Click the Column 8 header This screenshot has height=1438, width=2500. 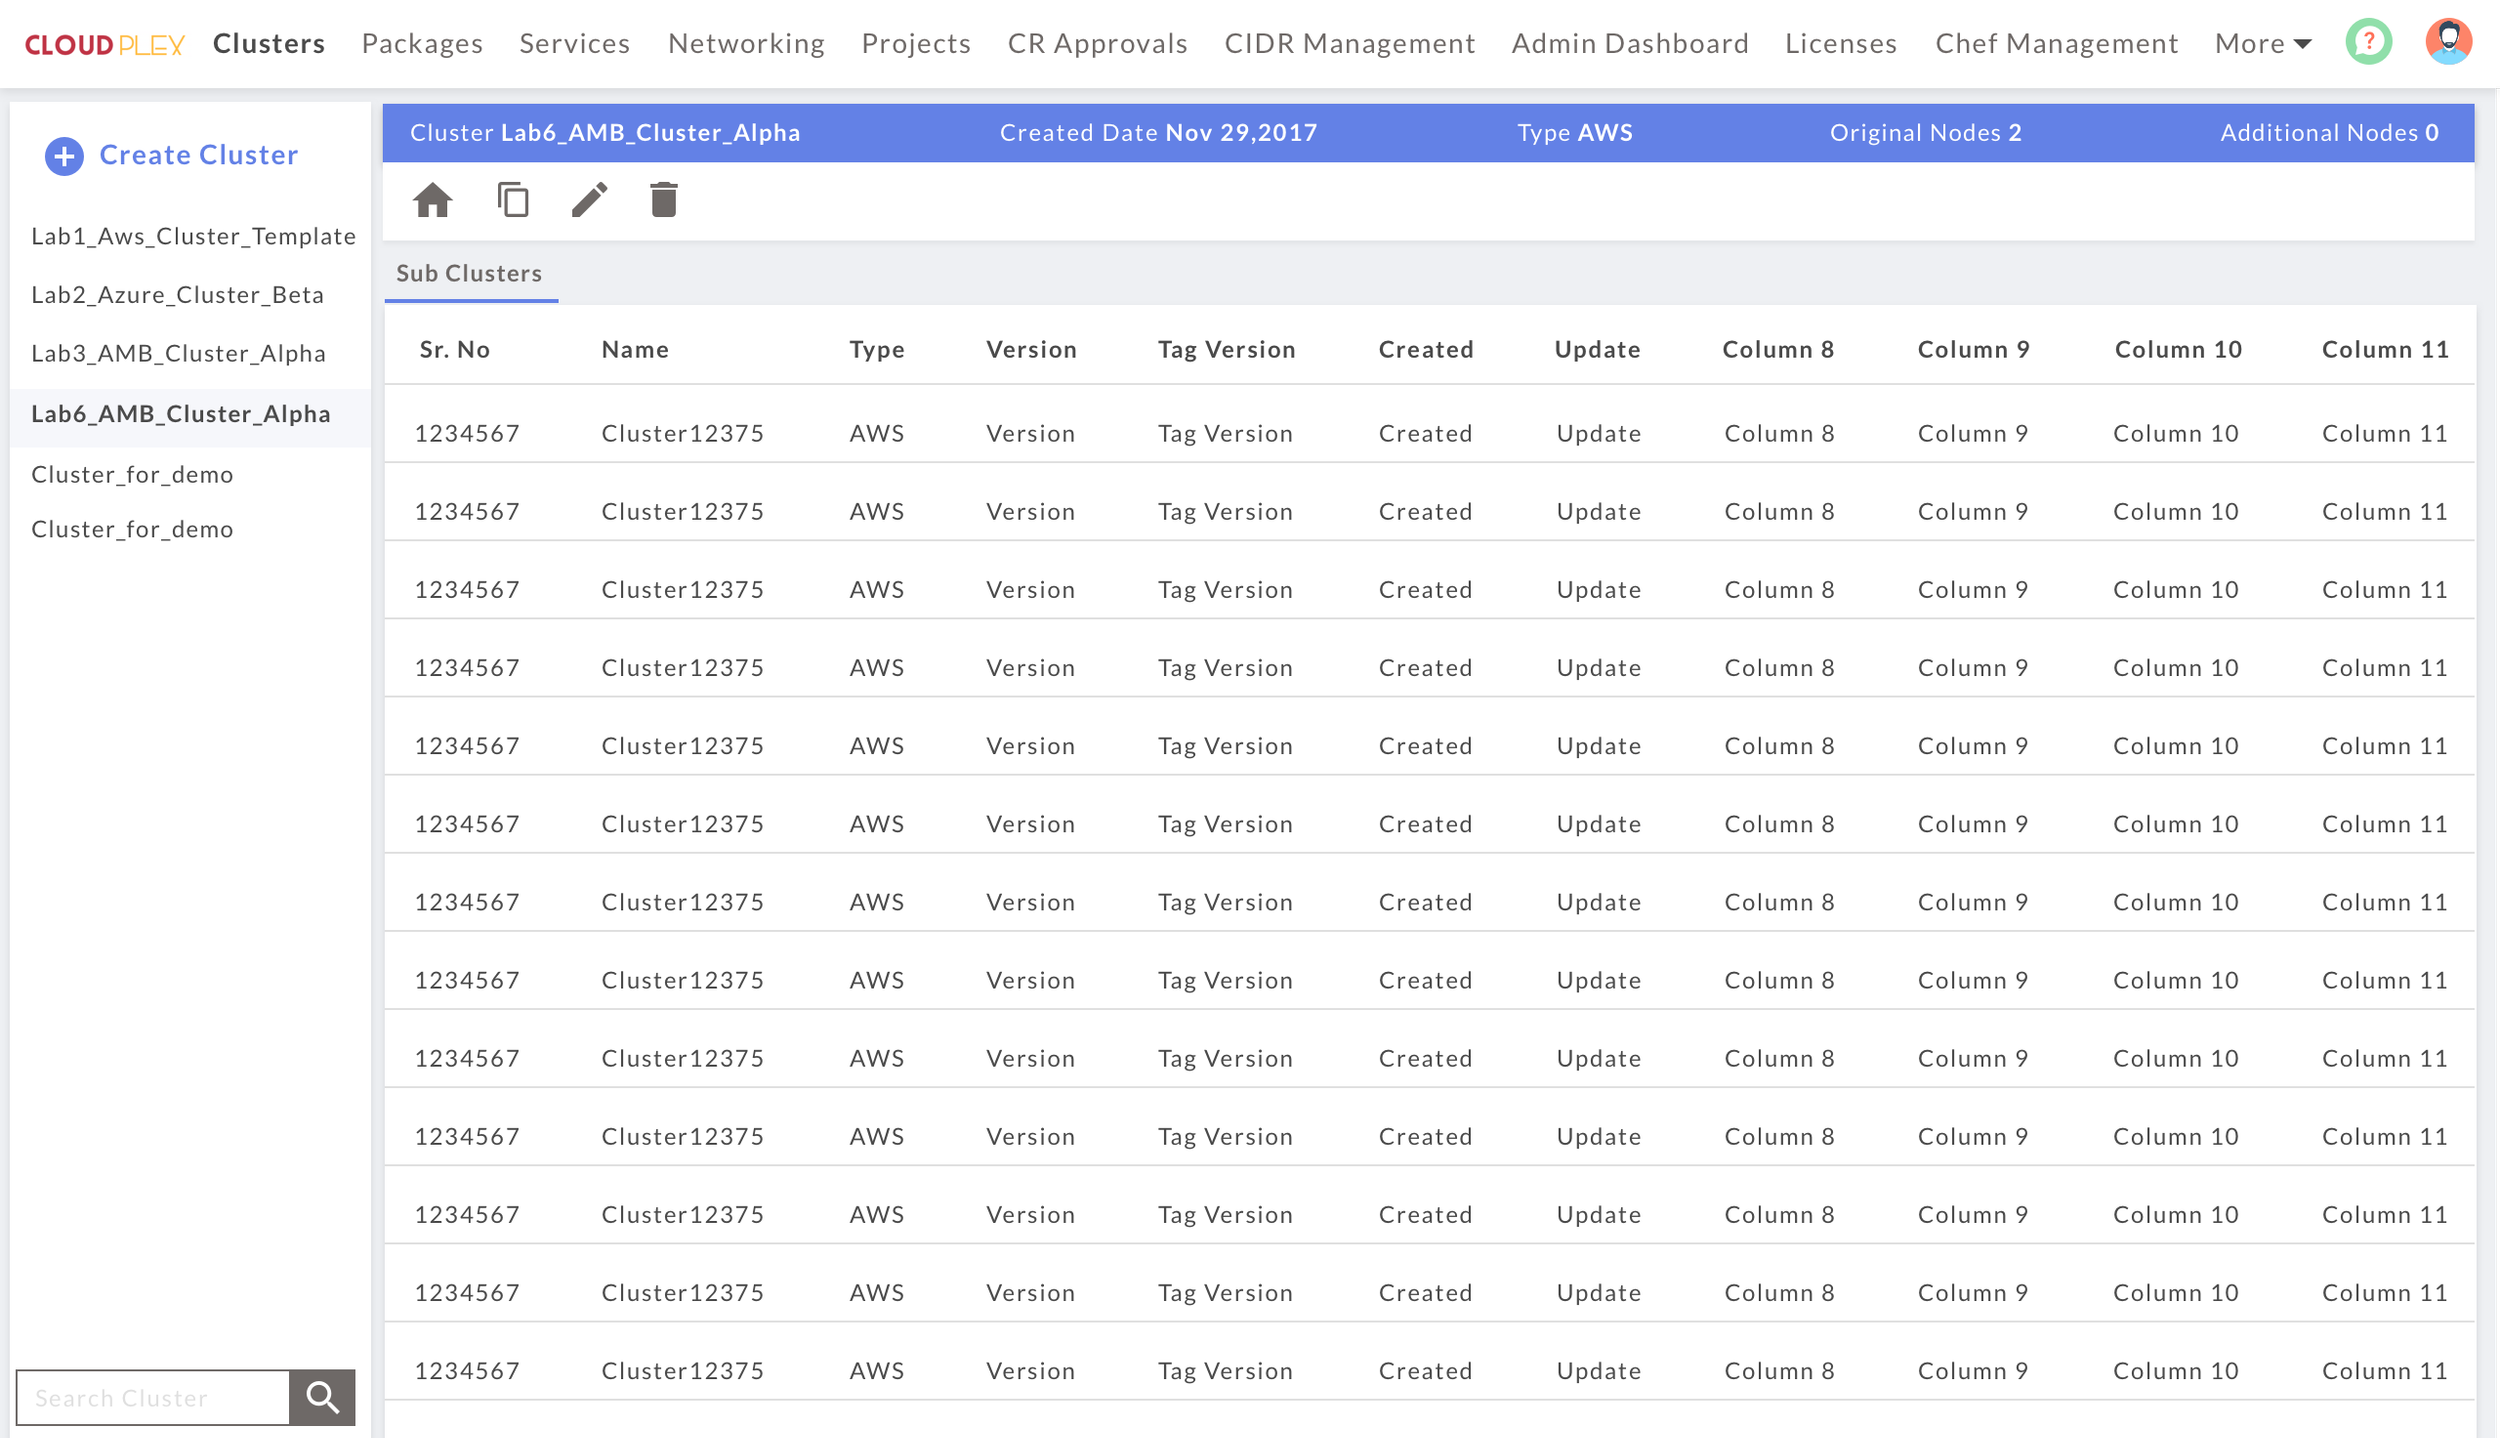pos(1778,349)
